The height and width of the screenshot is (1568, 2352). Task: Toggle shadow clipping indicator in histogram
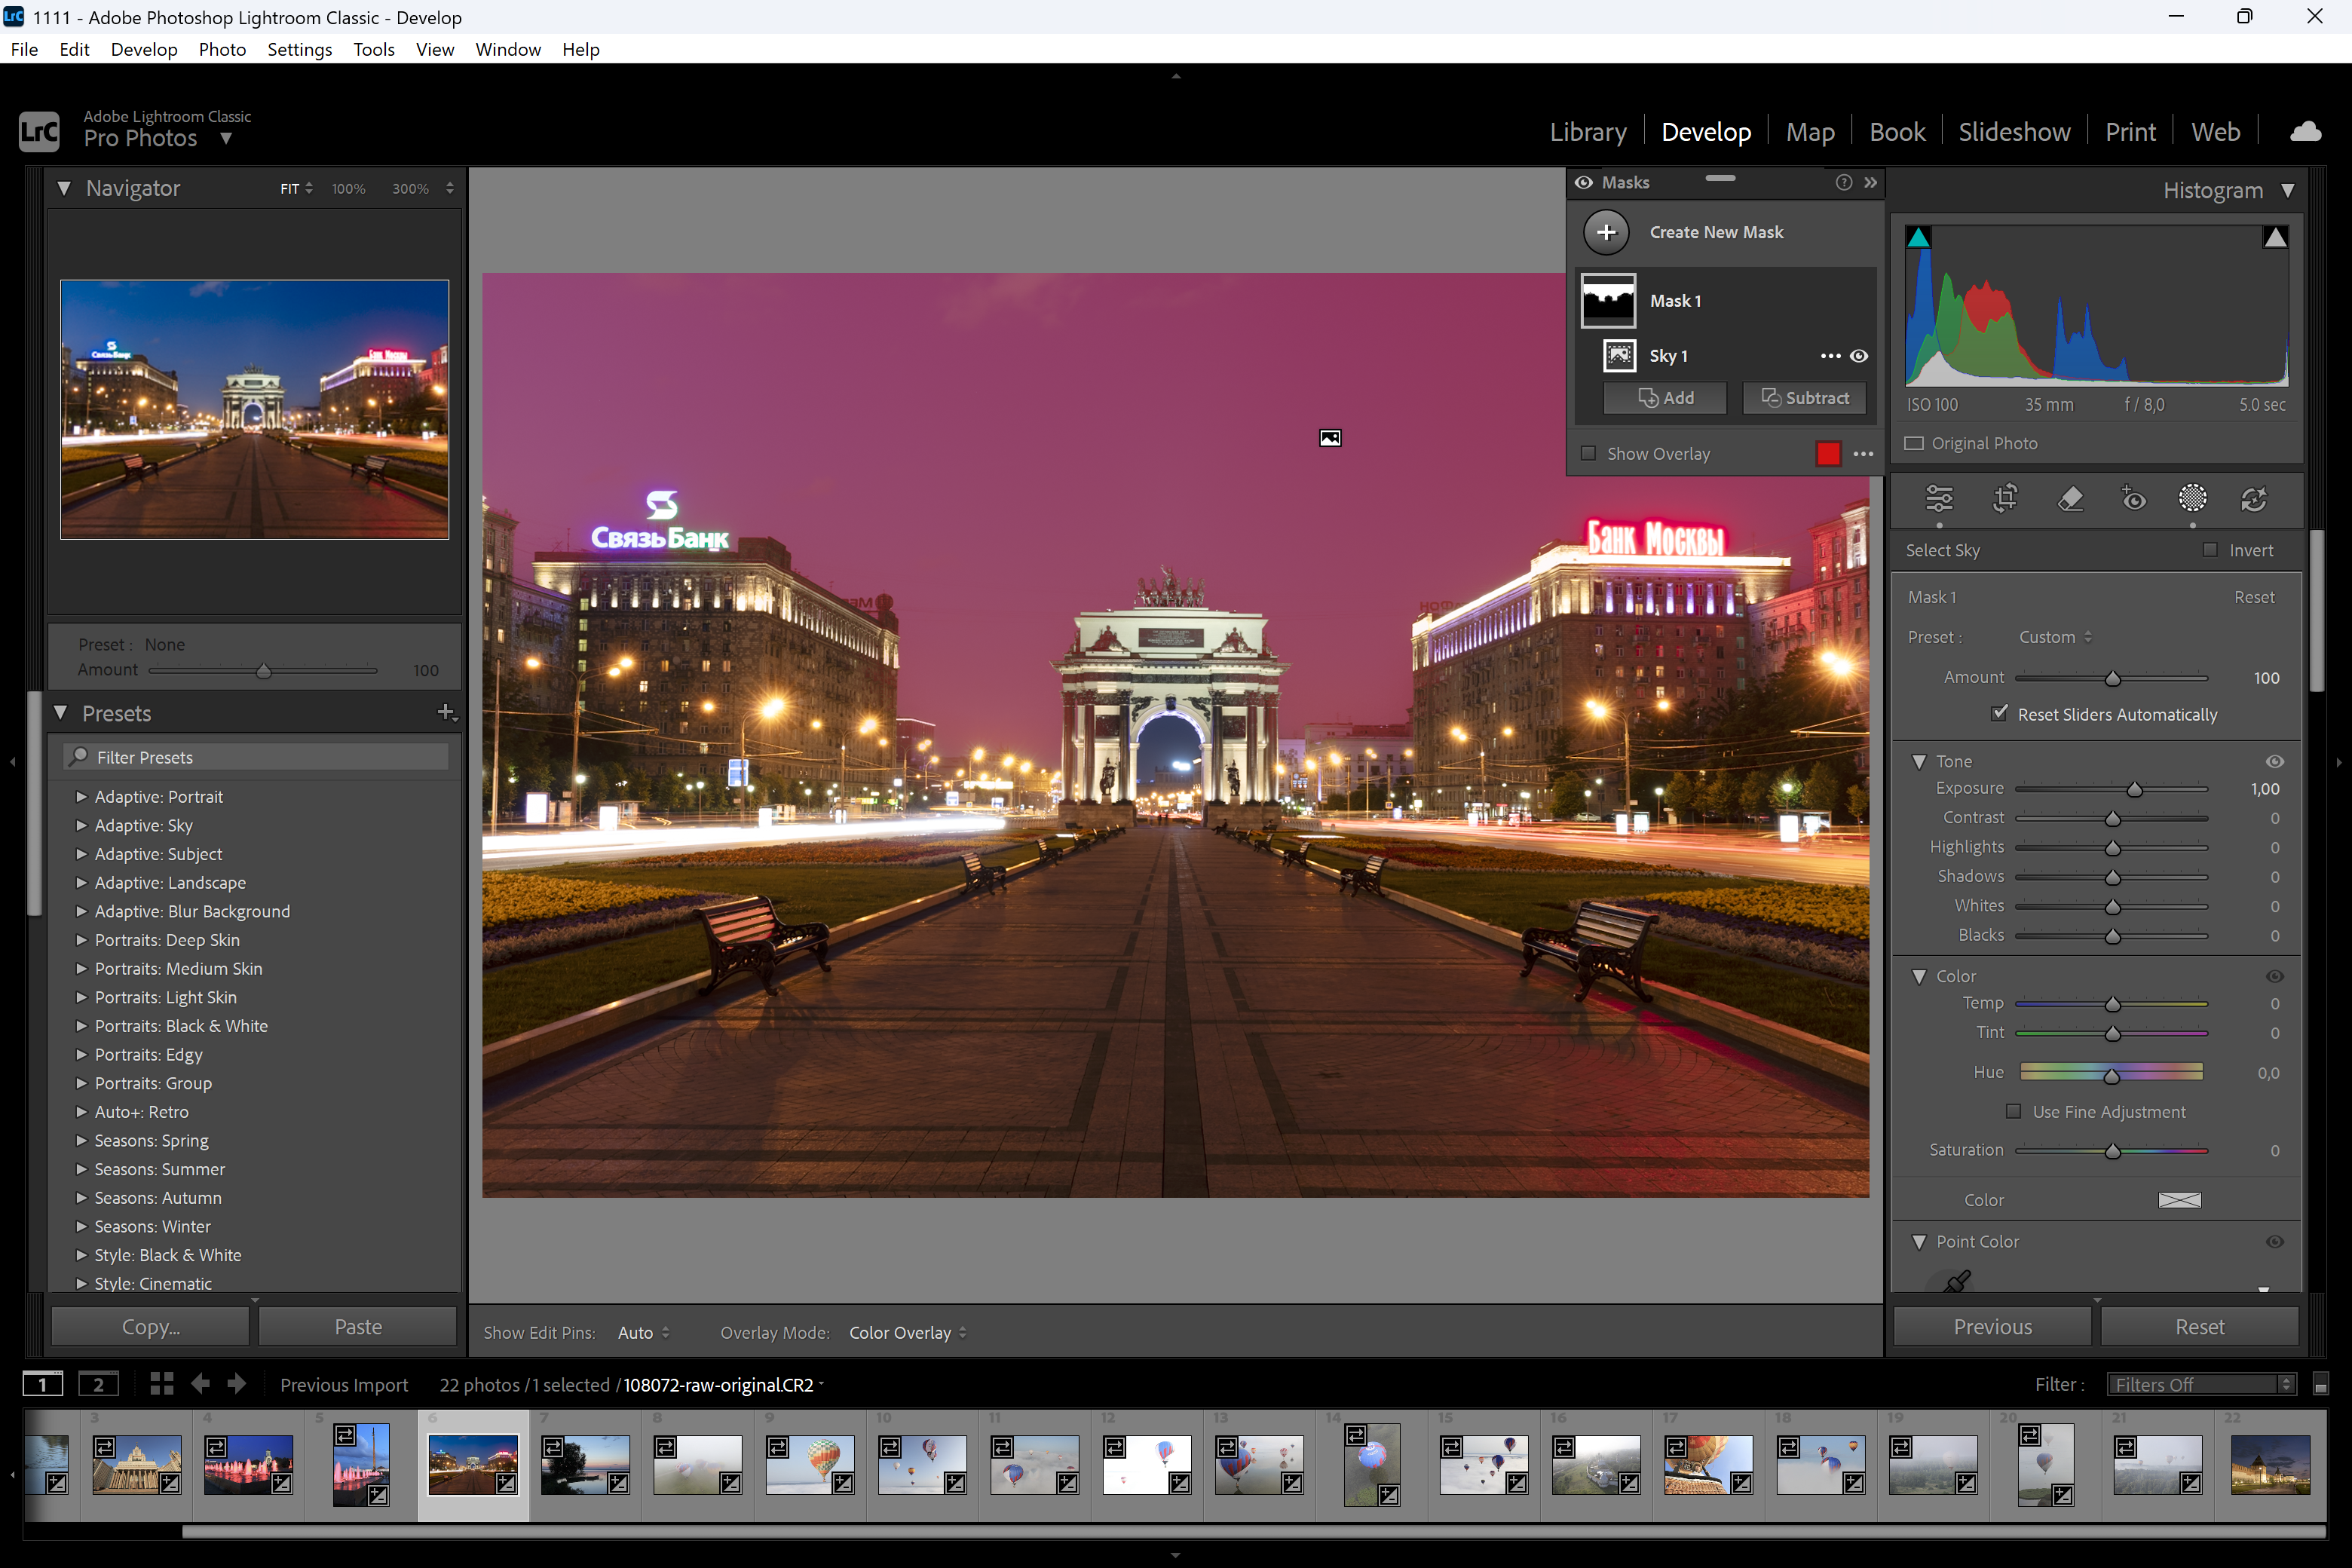pyautogui.click(x=1918, y=237)
